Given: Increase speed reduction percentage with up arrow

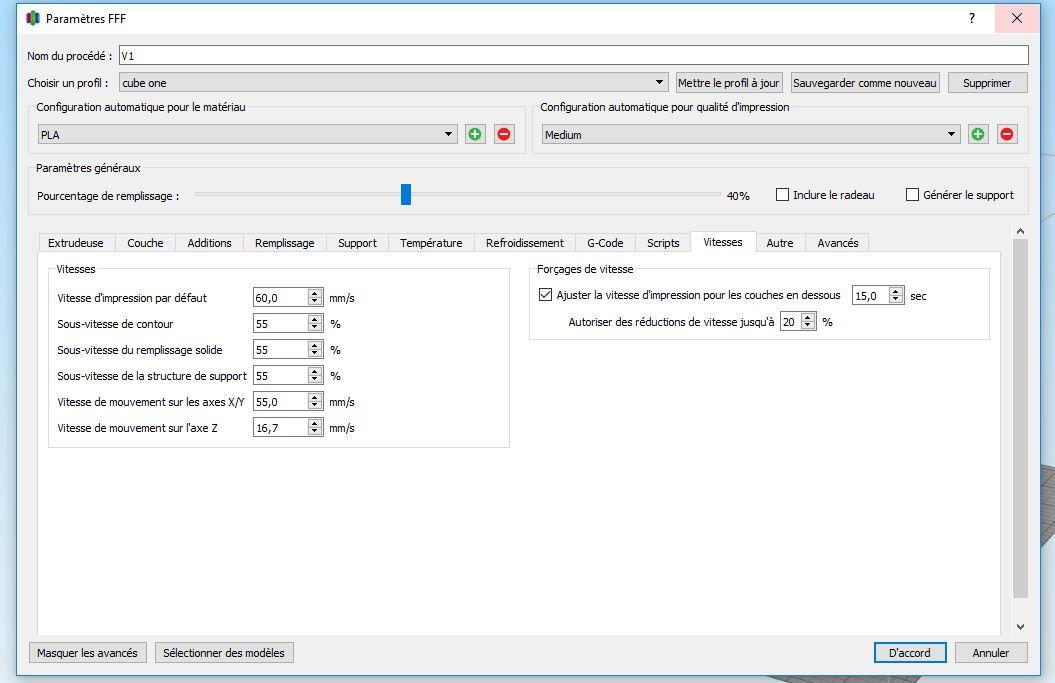Looking at the screenshot, I should coord(809,318).
